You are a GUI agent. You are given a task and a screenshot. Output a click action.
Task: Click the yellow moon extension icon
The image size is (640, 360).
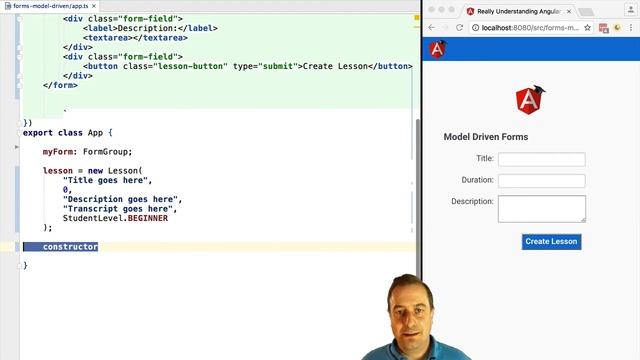(x=617, y=28)
